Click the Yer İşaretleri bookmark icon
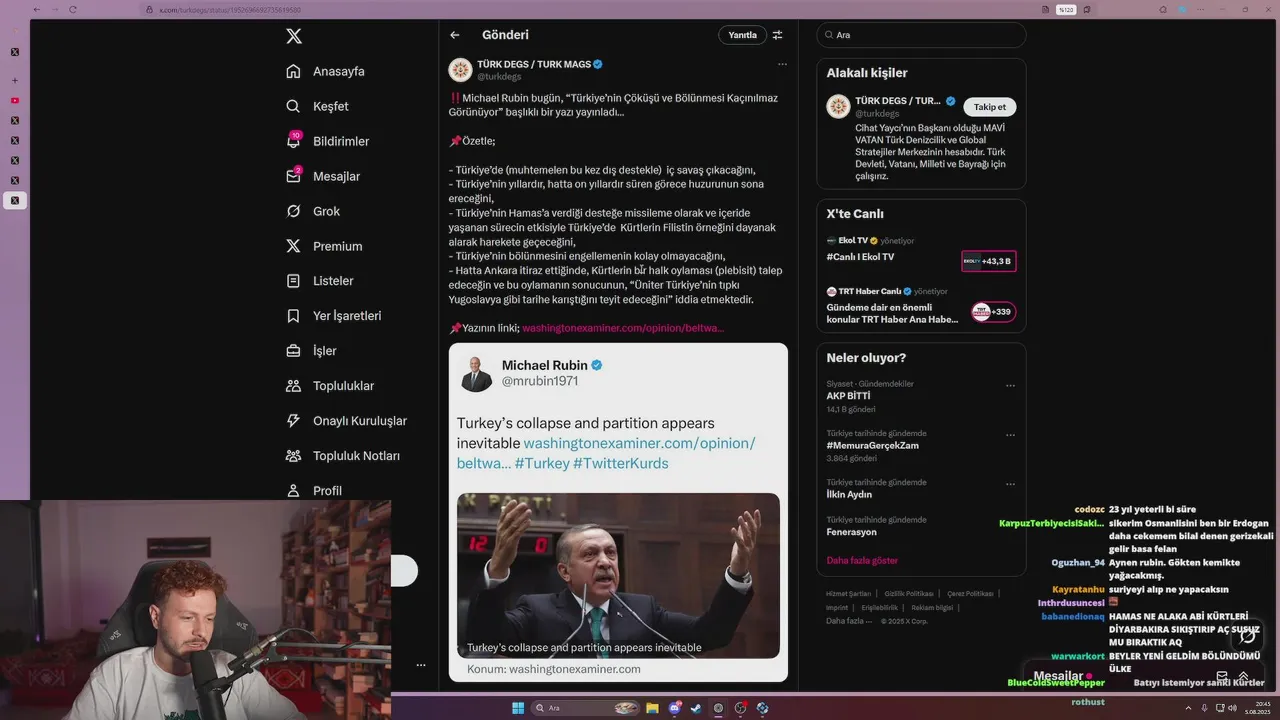The height and width of the screenshot is (720, 1280). tap(293, 316)
